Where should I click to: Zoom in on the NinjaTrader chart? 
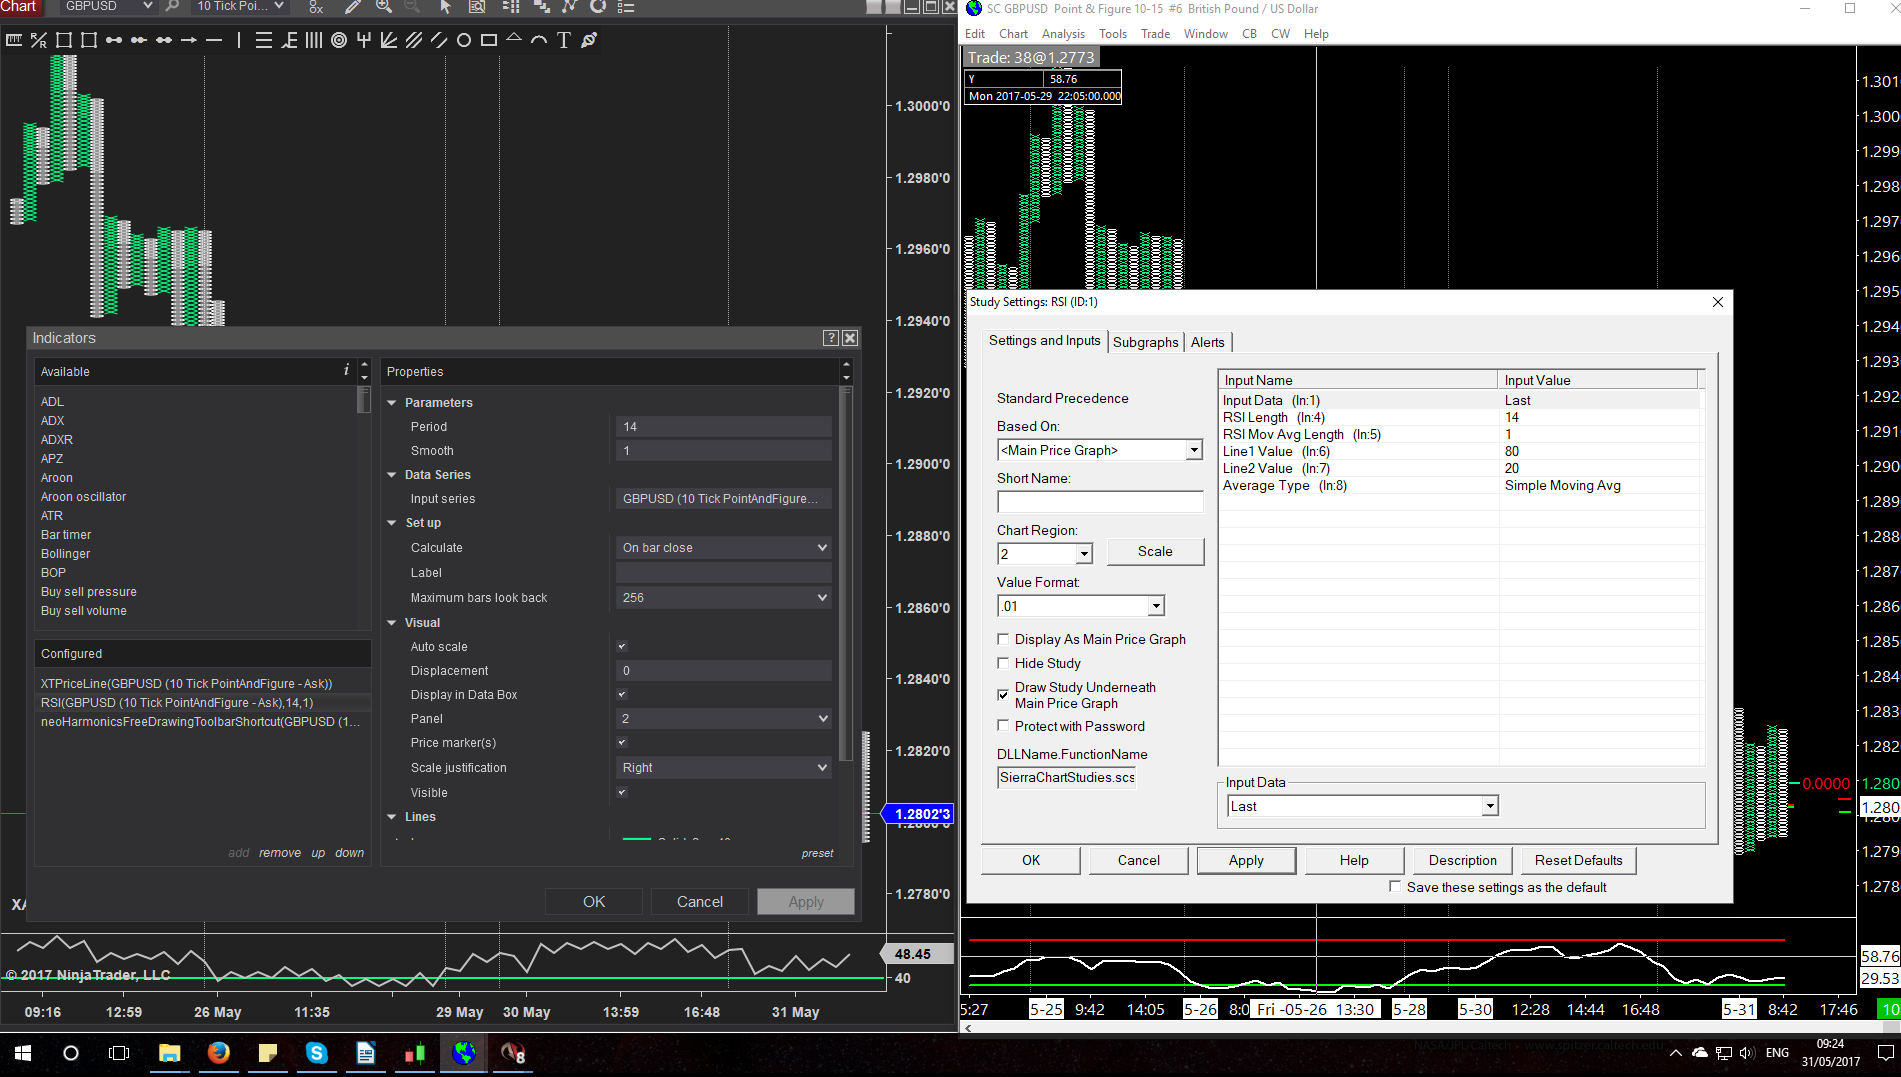pos(383,7)
